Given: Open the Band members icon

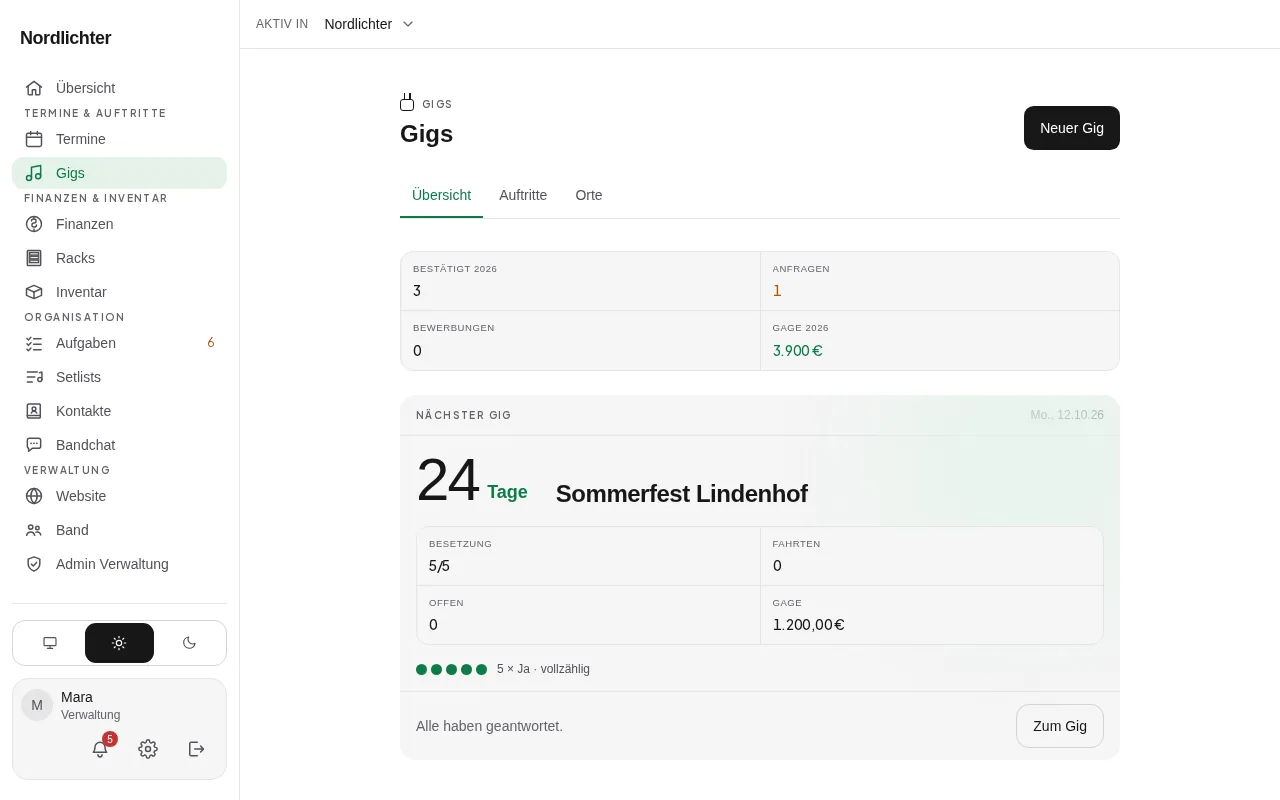Looking at the screenshot, I should (34, 530).
